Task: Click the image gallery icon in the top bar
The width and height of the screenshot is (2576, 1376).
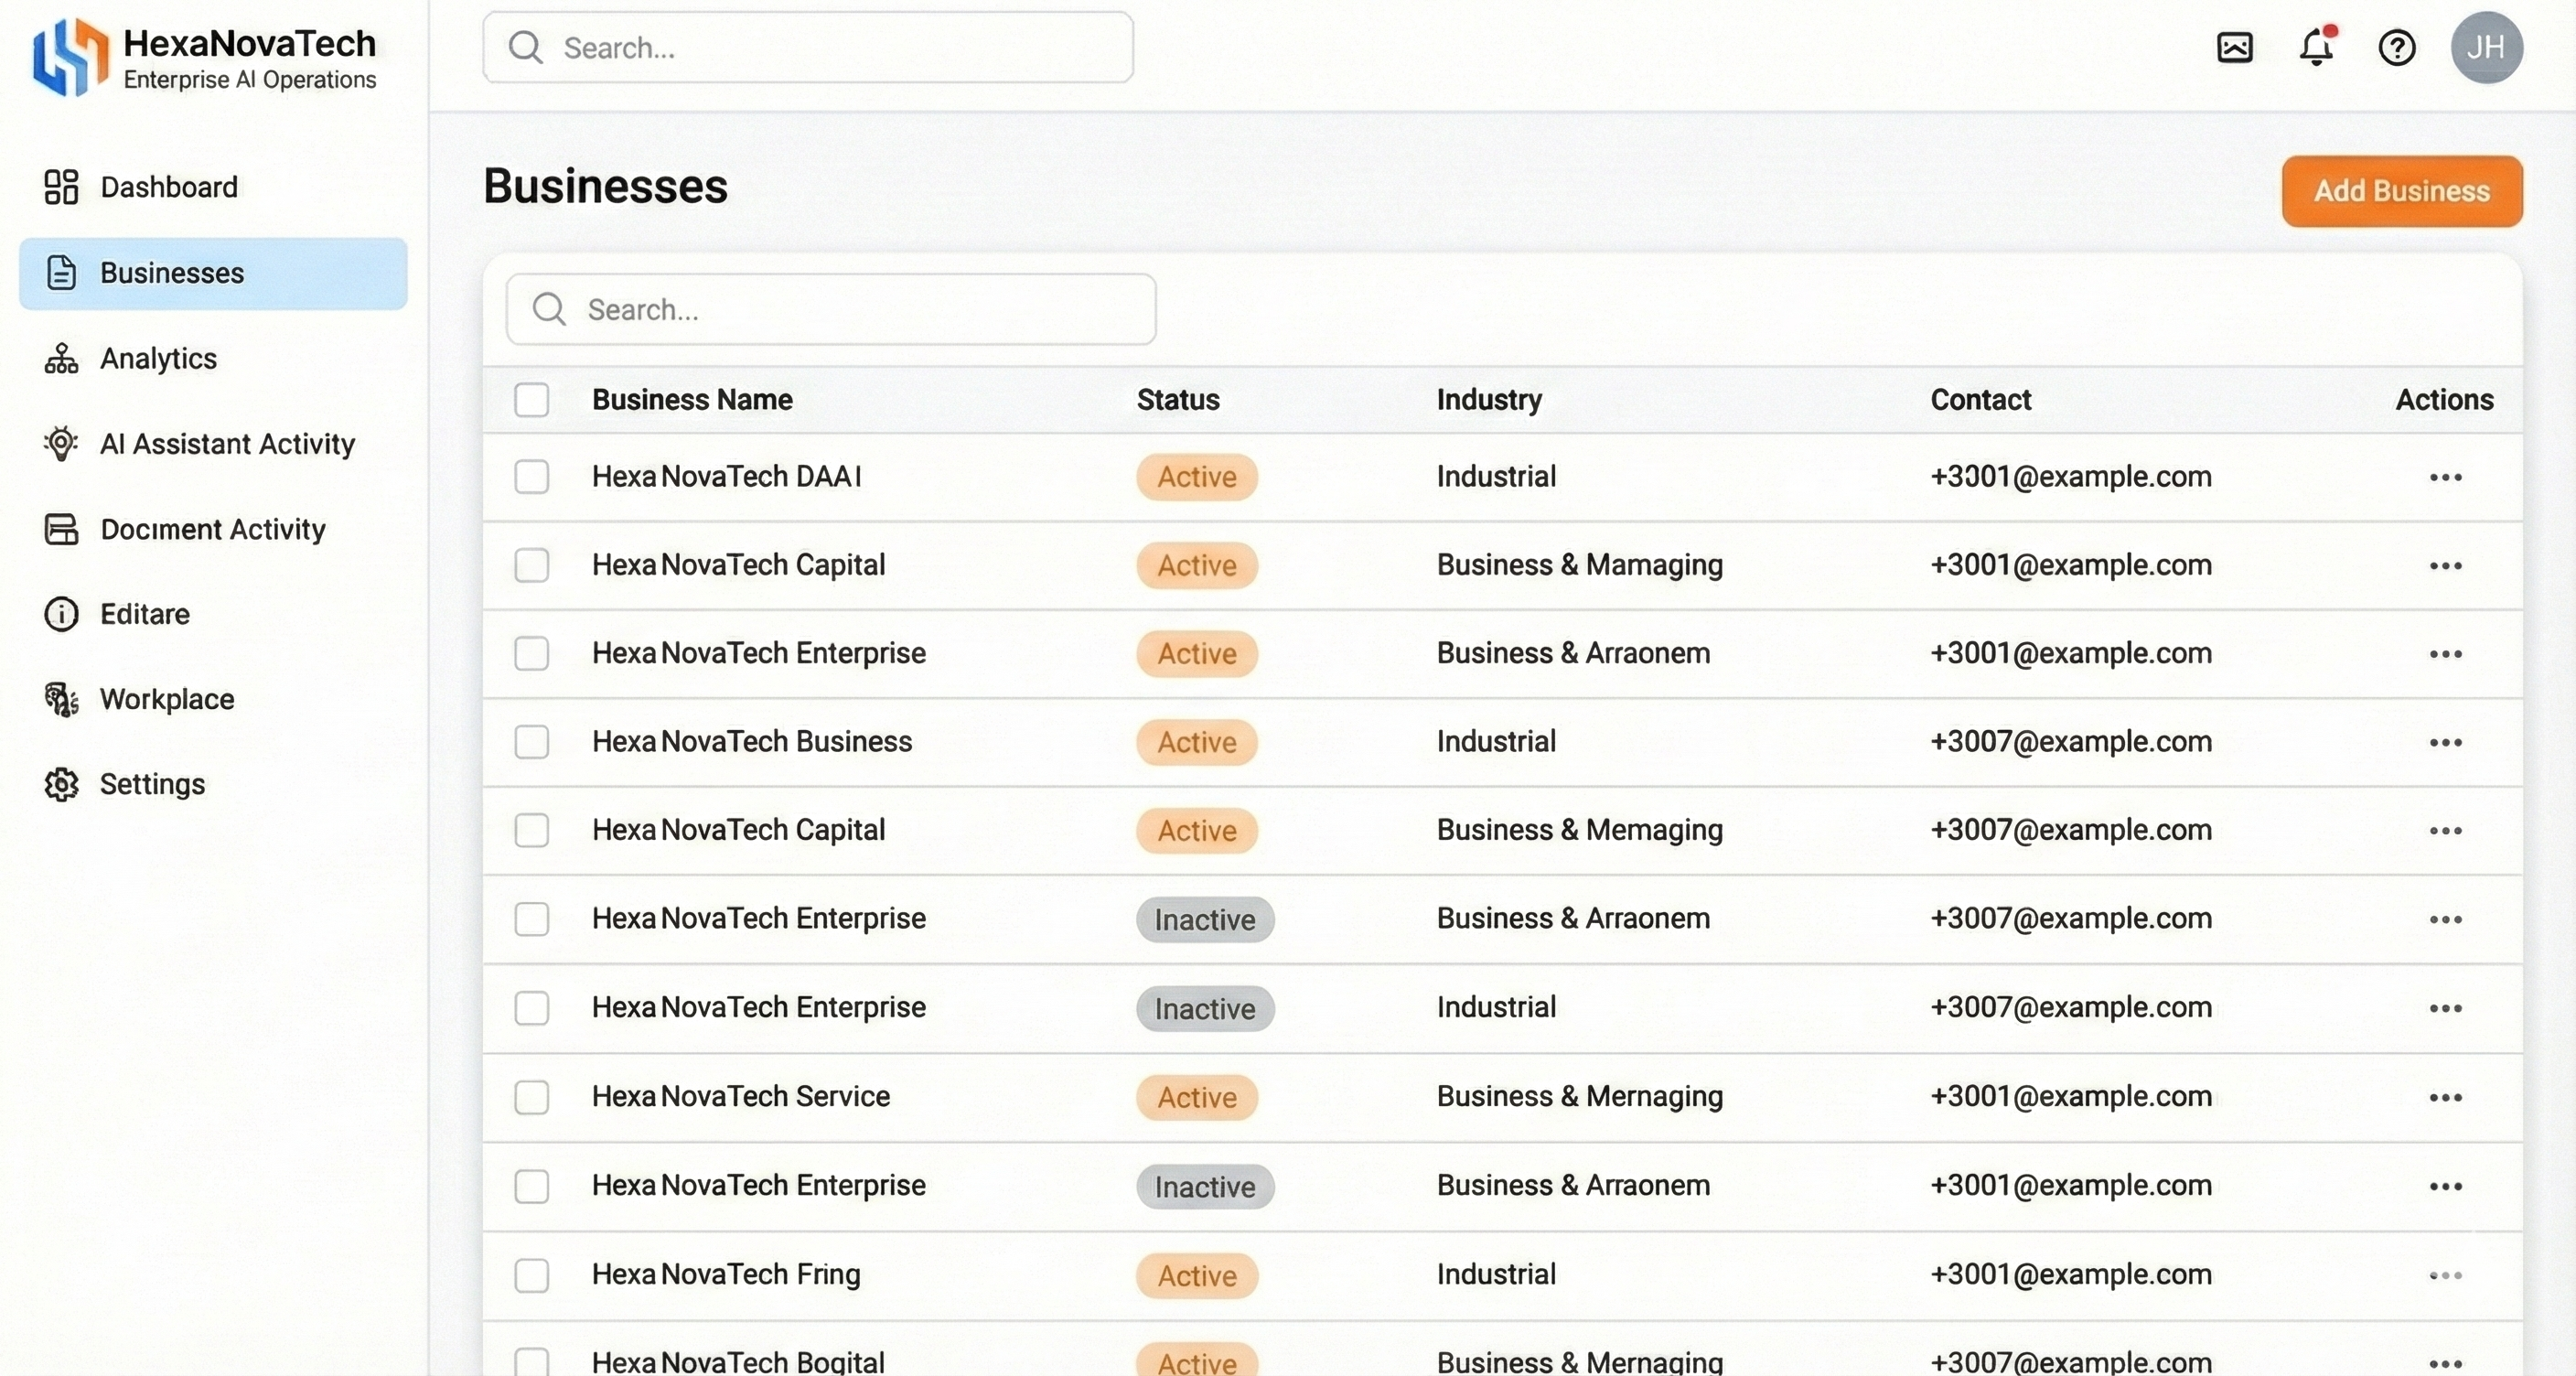Action: coord(2236,46)
